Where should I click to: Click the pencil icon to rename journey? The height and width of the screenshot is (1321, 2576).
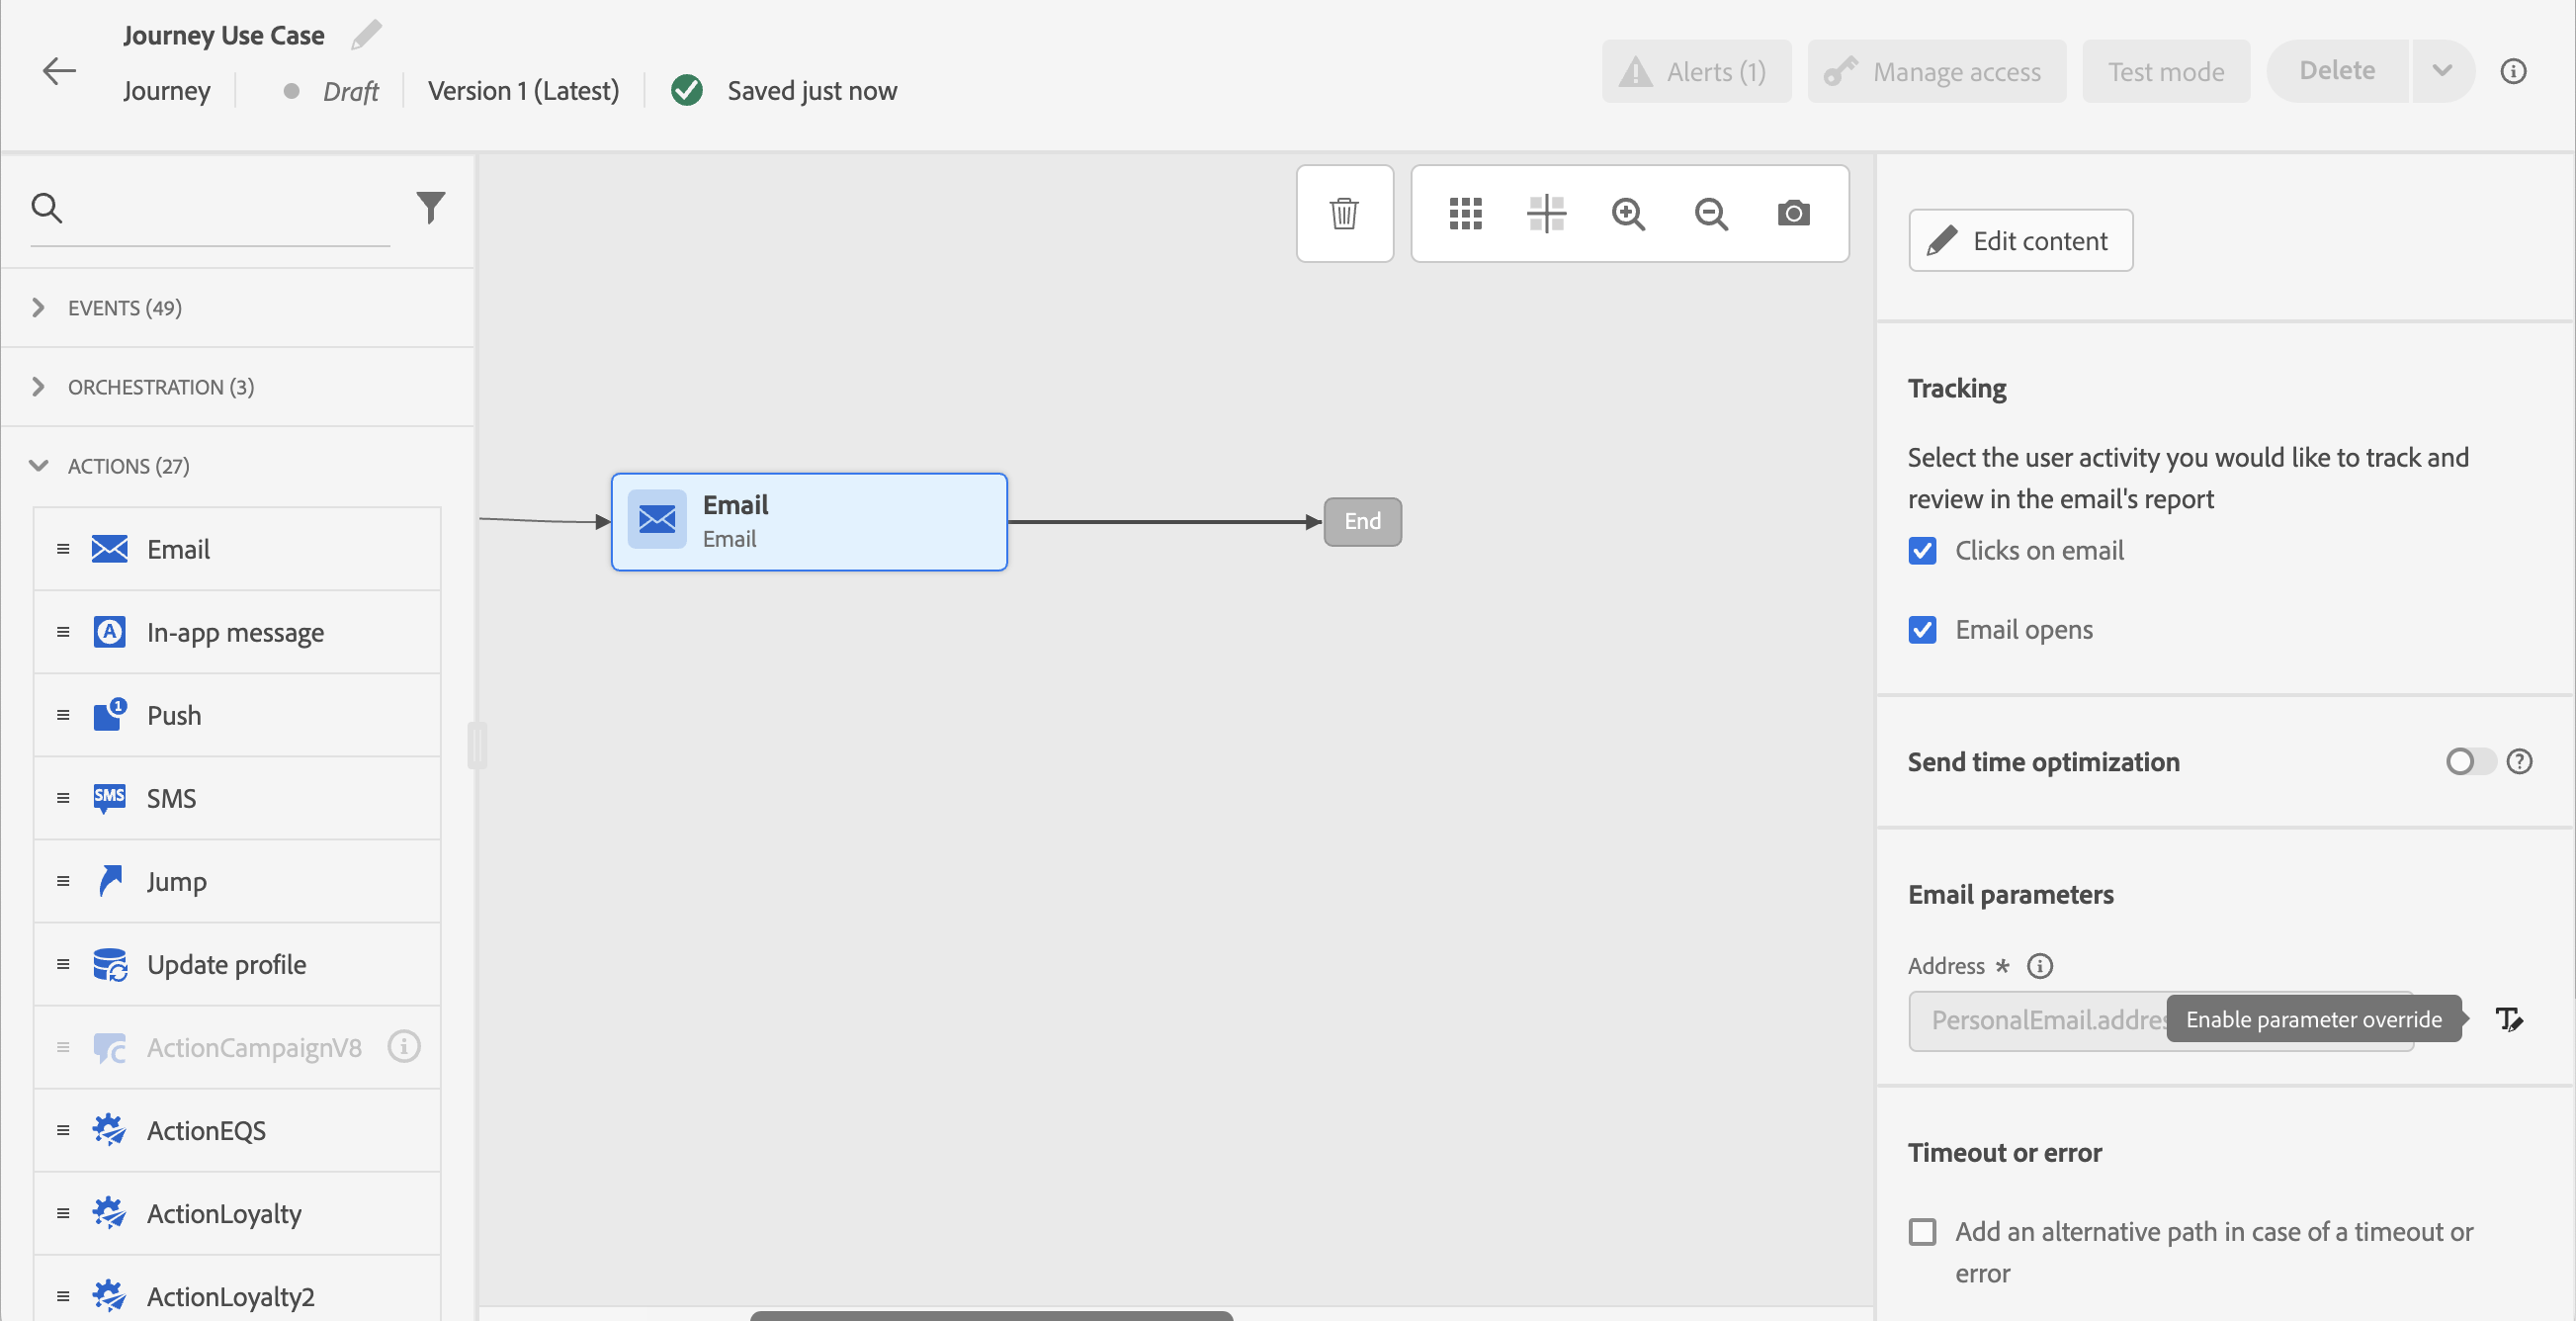click(x=366, y=35)
